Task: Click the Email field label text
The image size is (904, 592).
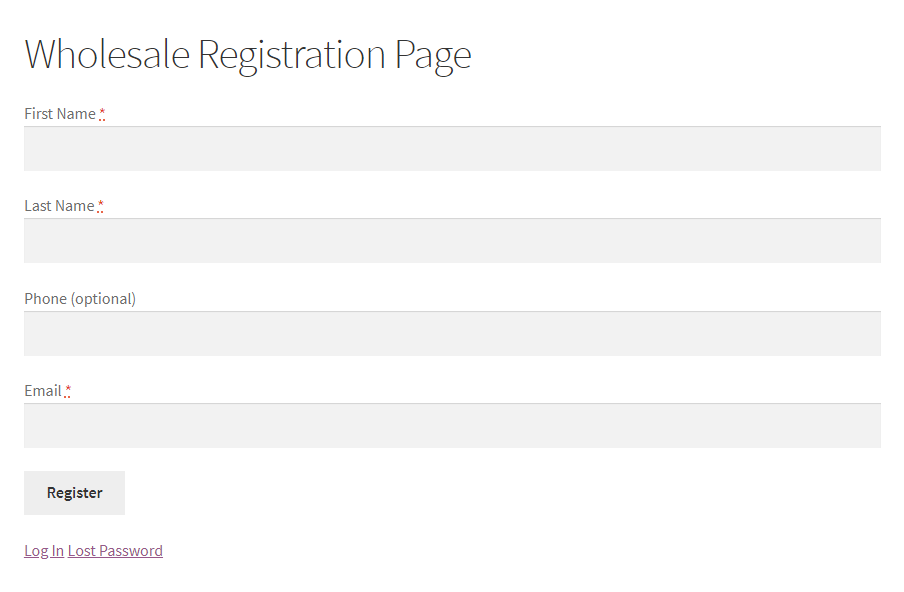Action: [x=43, y=391]
